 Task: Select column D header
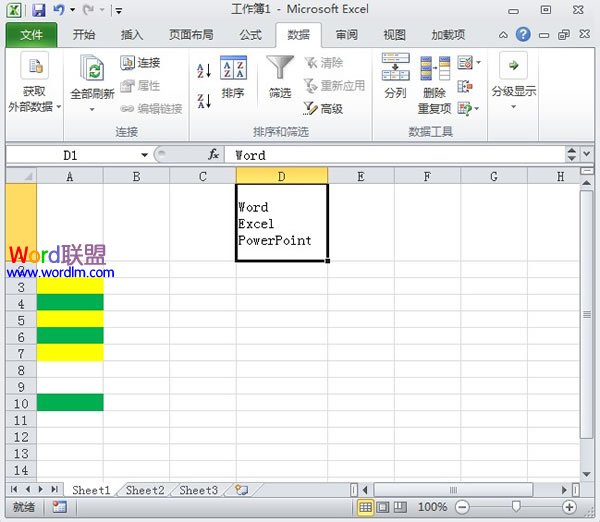tap(282, 176)
